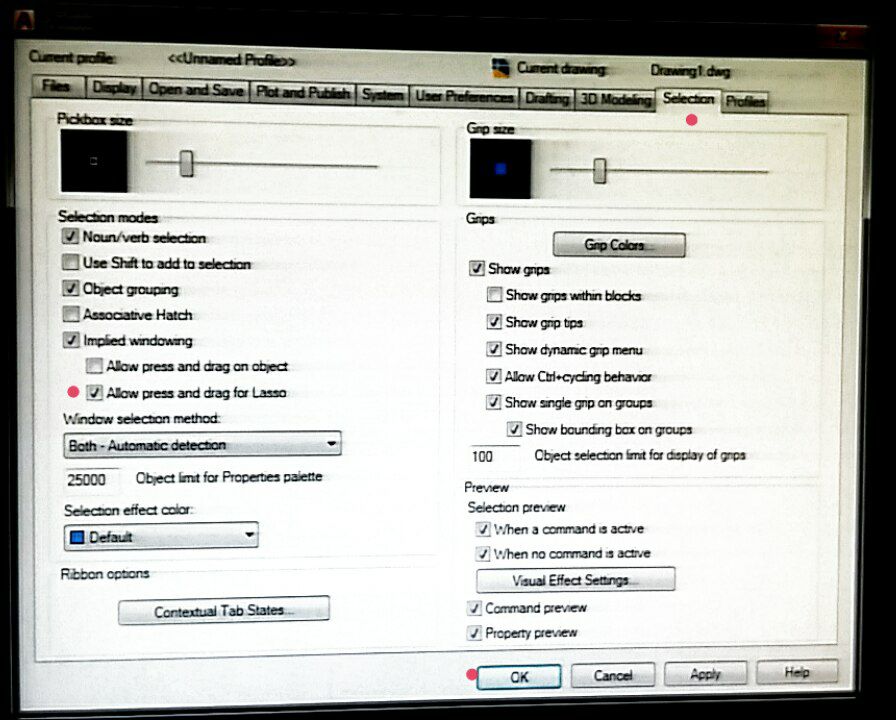The image size is (896, 720).
Task: Click the Current drawing icon
Action: (501, 67)
